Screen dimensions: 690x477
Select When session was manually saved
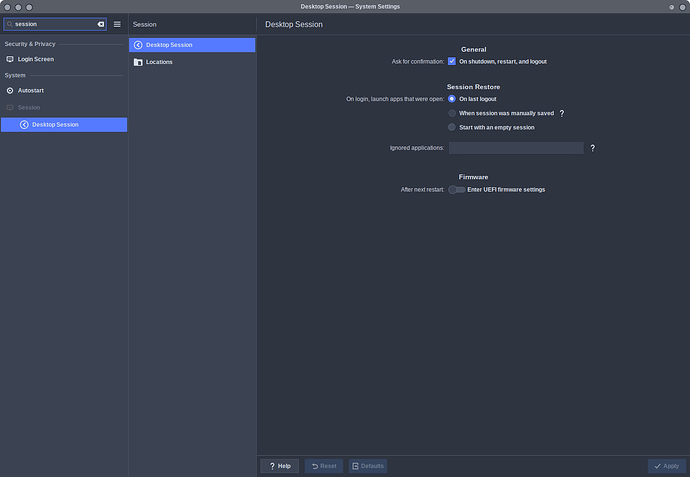click(x=451, y=113)
